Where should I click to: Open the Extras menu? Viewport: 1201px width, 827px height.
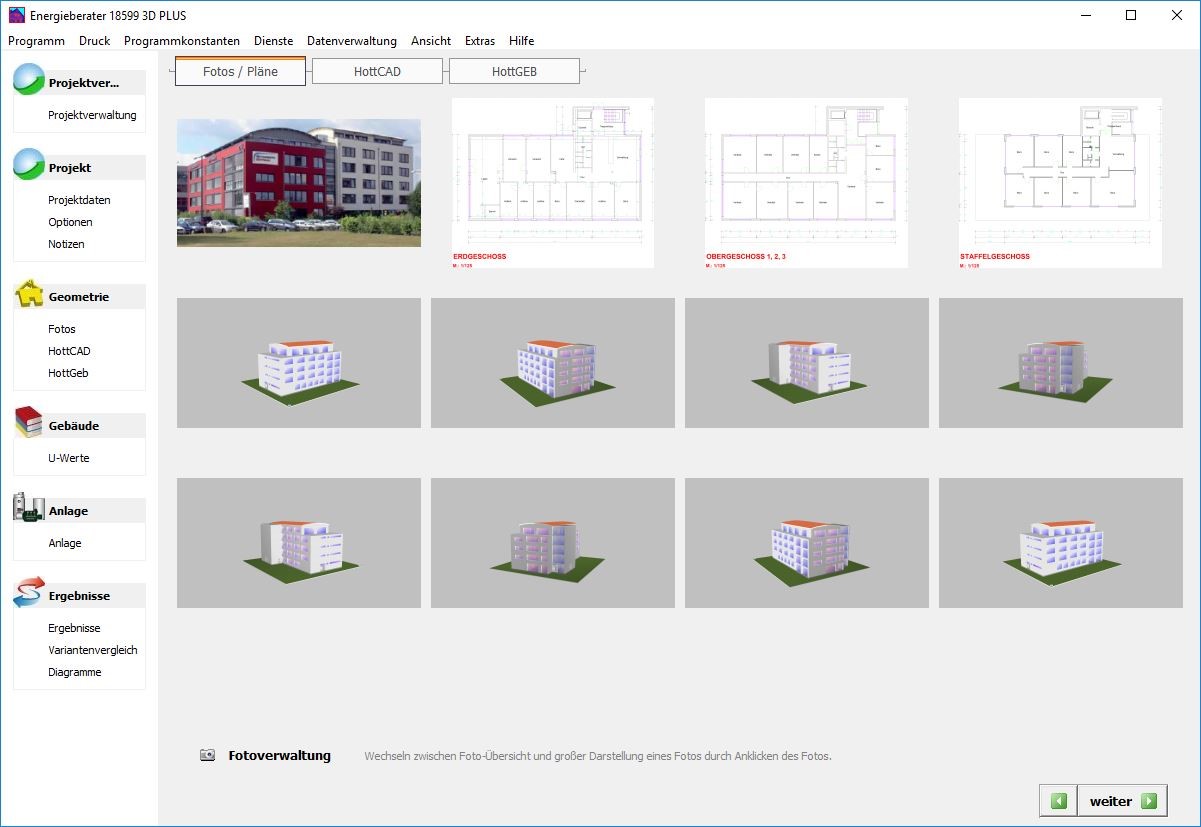point(479,41)
